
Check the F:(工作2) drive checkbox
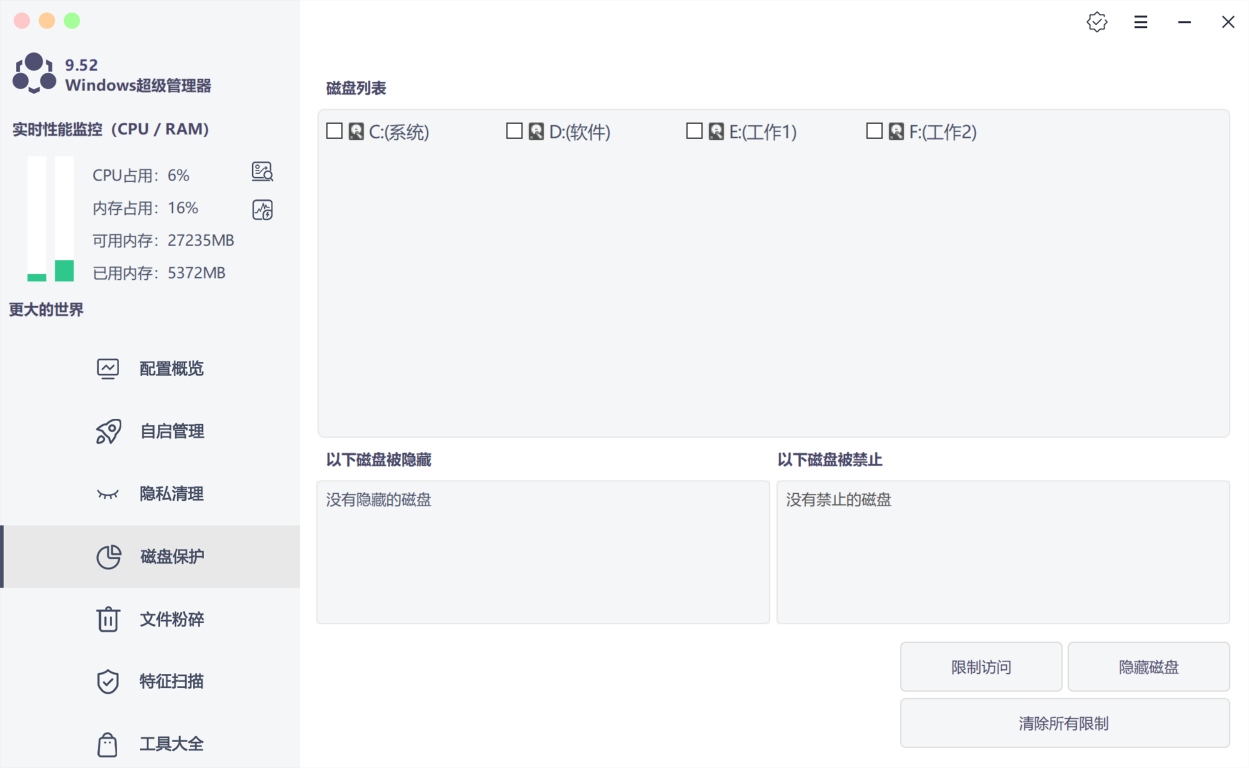click(x=873, y=130)
